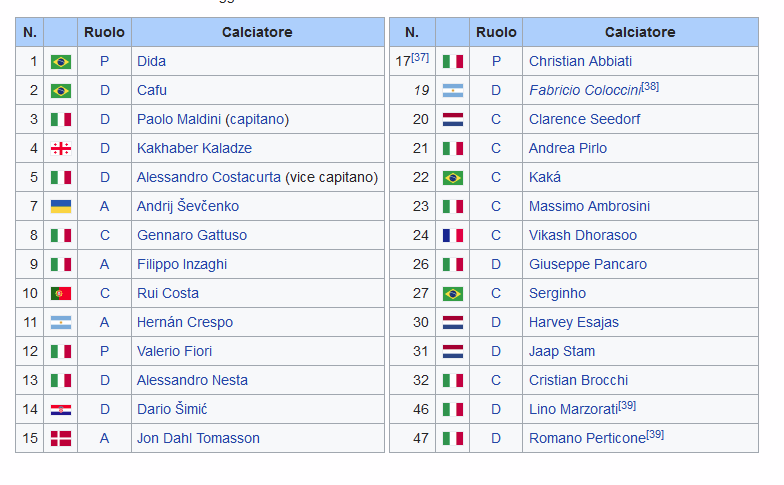The height and width of the screenshot is (485, 784).
Task: Click role link A in Hernán Crespo's row
Action: pyautogui.click(x=104, y=322)
